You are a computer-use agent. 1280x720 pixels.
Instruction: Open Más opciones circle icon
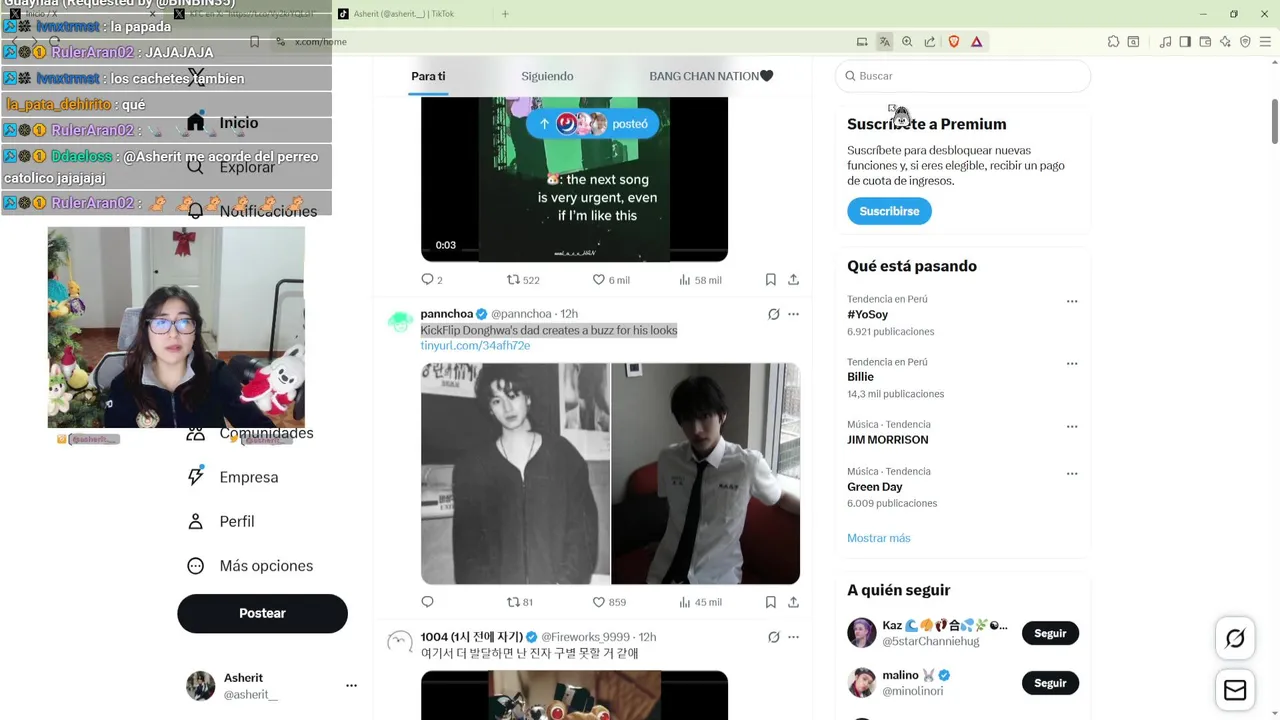(196, 565)
